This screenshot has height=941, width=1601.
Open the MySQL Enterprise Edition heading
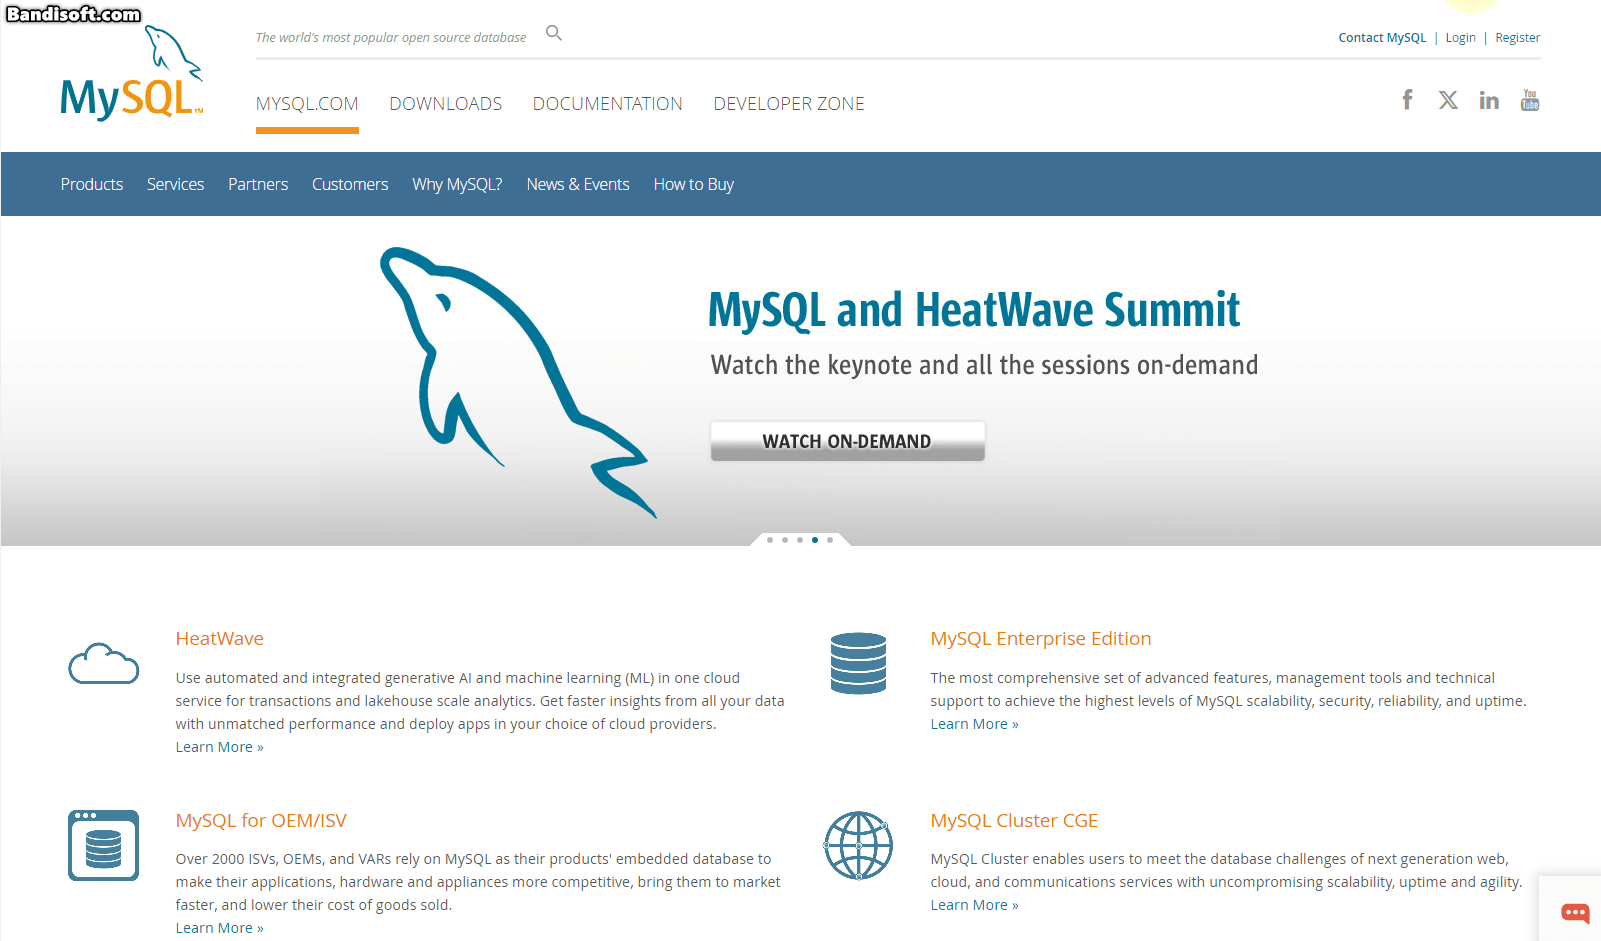[x=1041, y=639]
